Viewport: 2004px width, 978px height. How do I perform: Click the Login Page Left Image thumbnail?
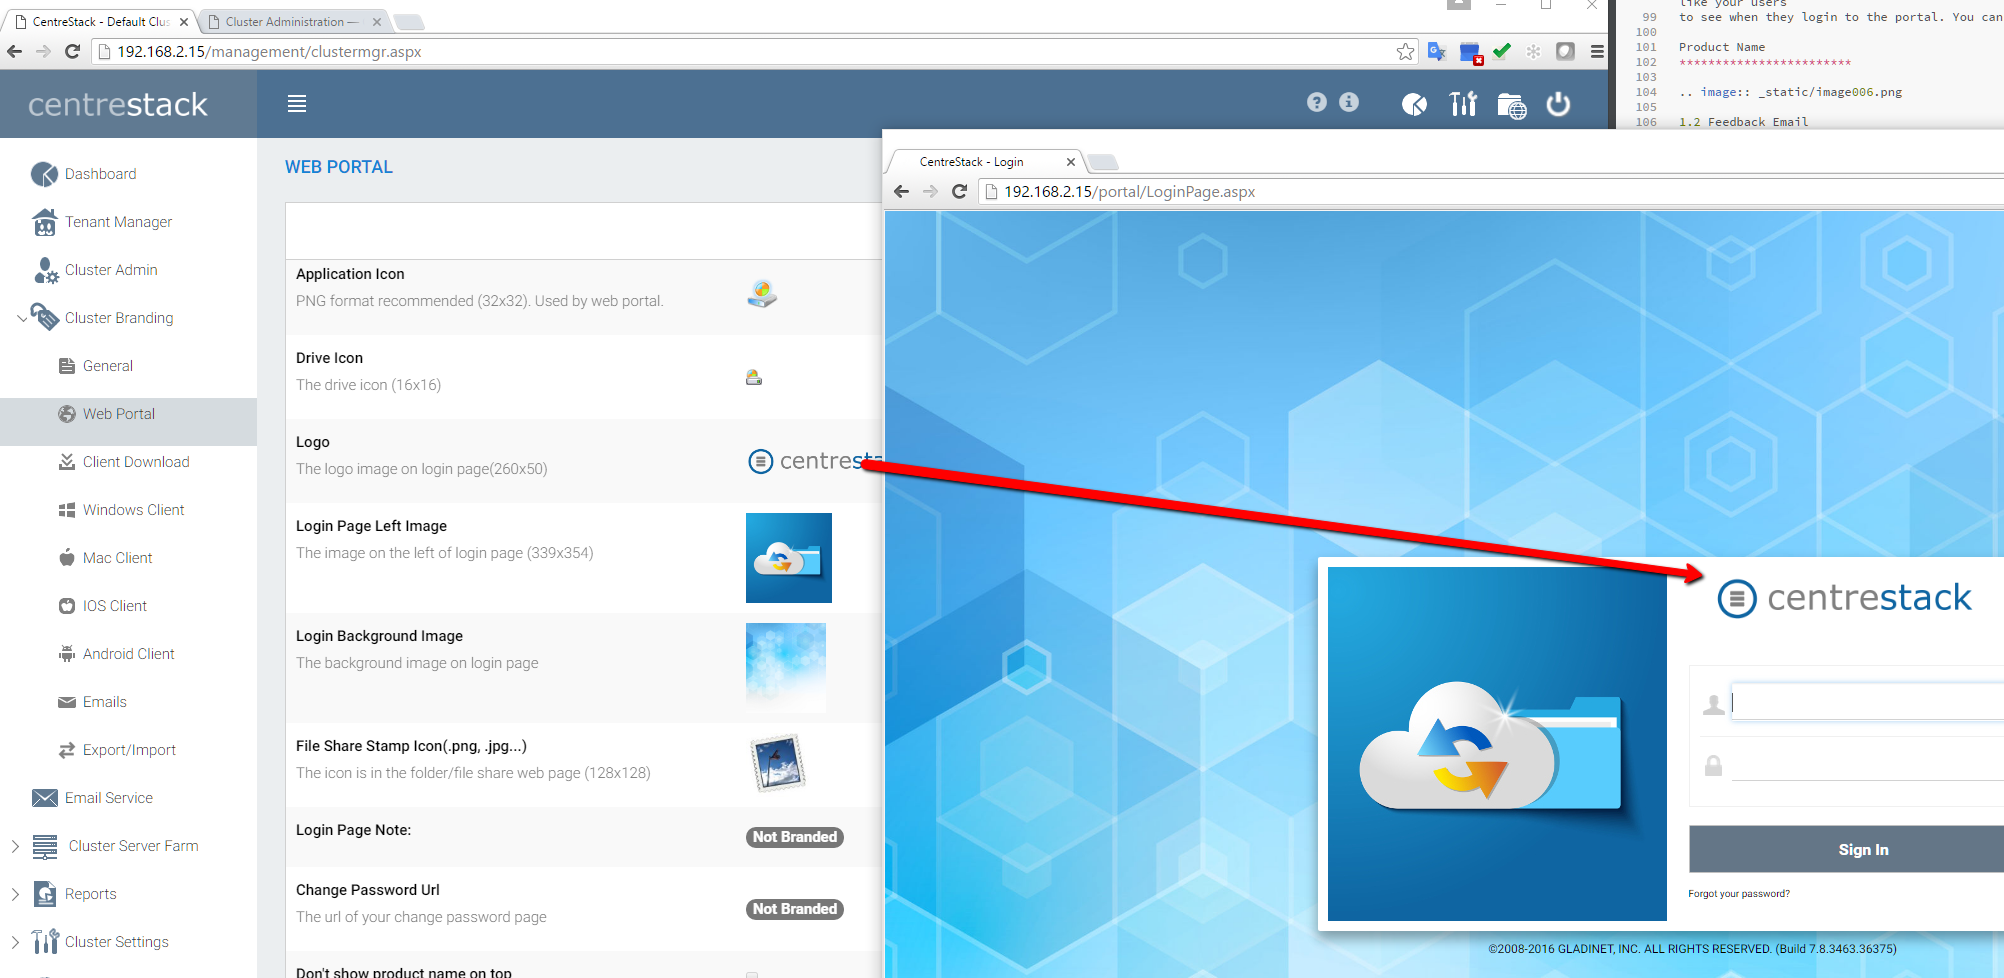click(789, 558)
